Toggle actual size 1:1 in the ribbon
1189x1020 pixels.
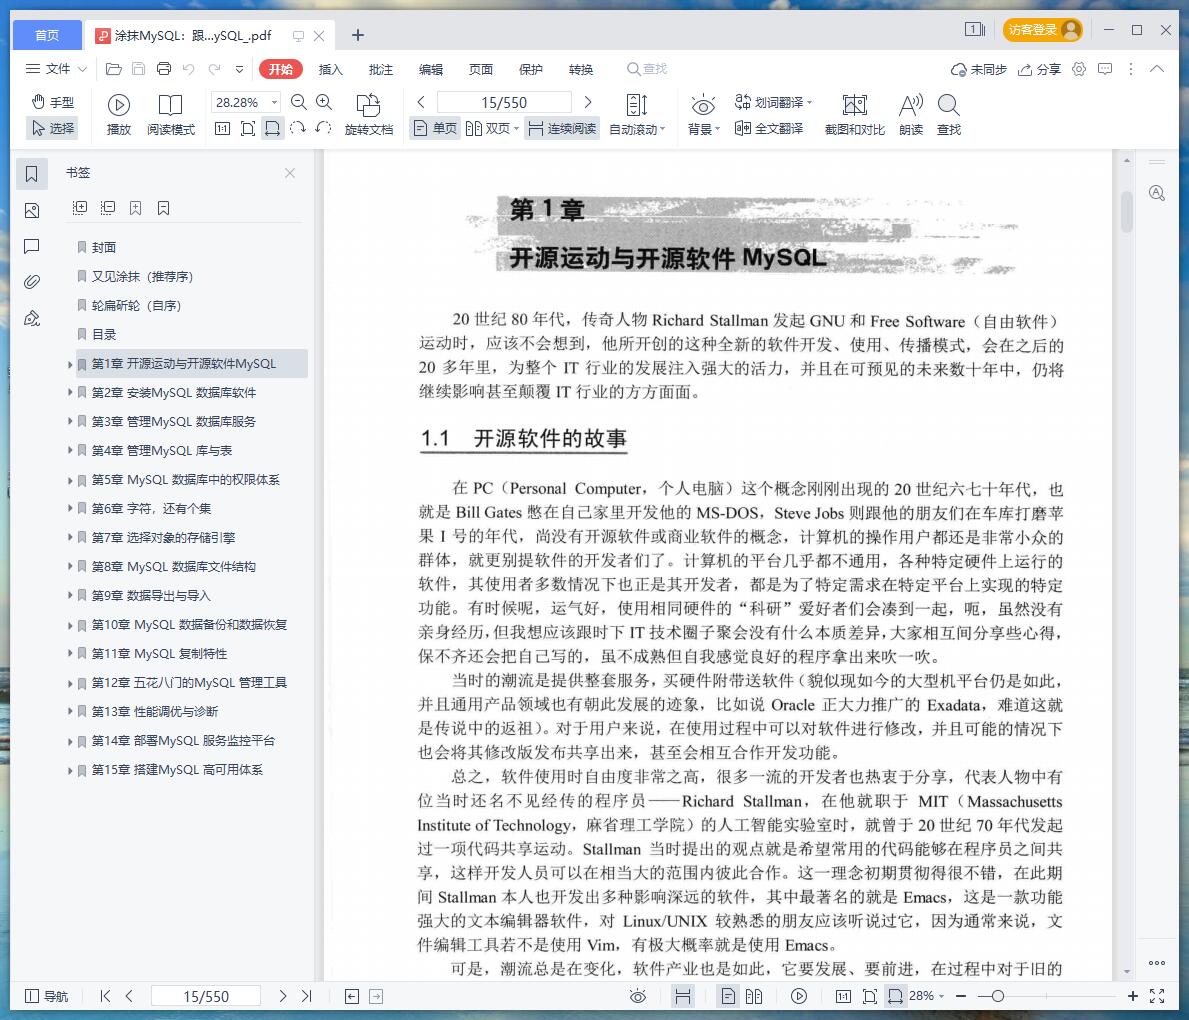point(222,128)
